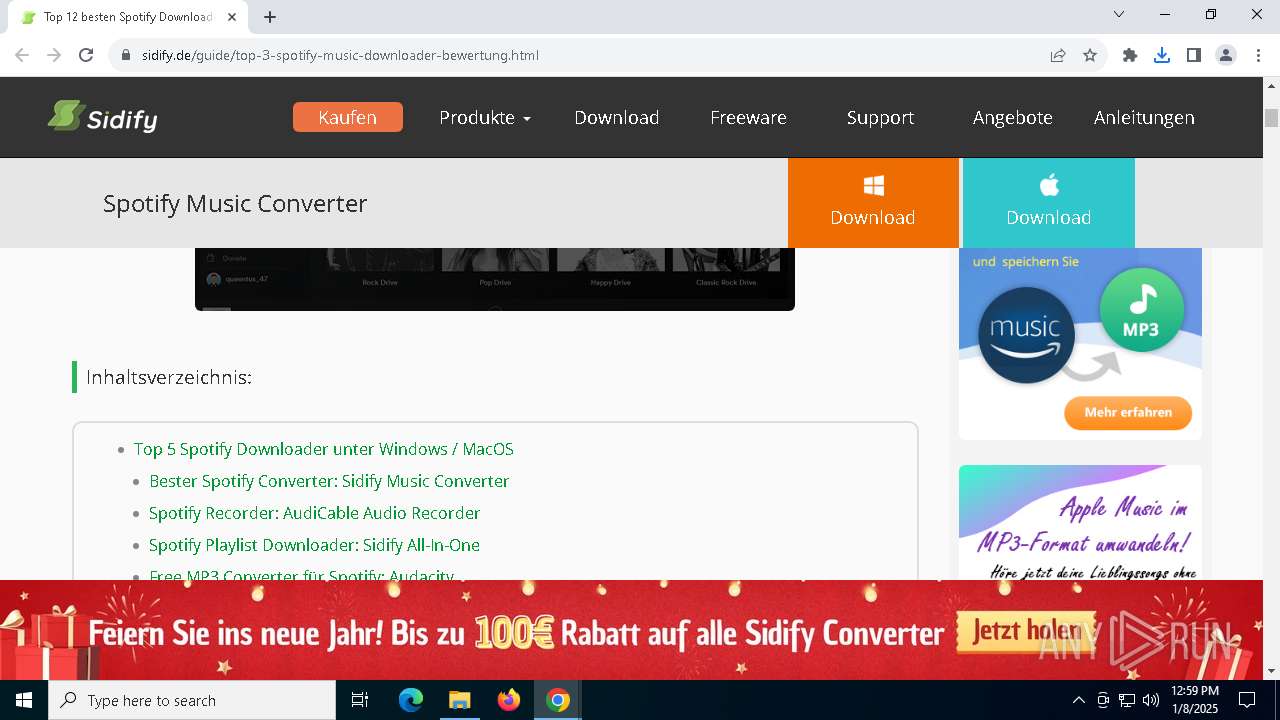Click the Spotify Music Converter heading
Viewport: 1280px width, 720px height.
tap(235, 203)
